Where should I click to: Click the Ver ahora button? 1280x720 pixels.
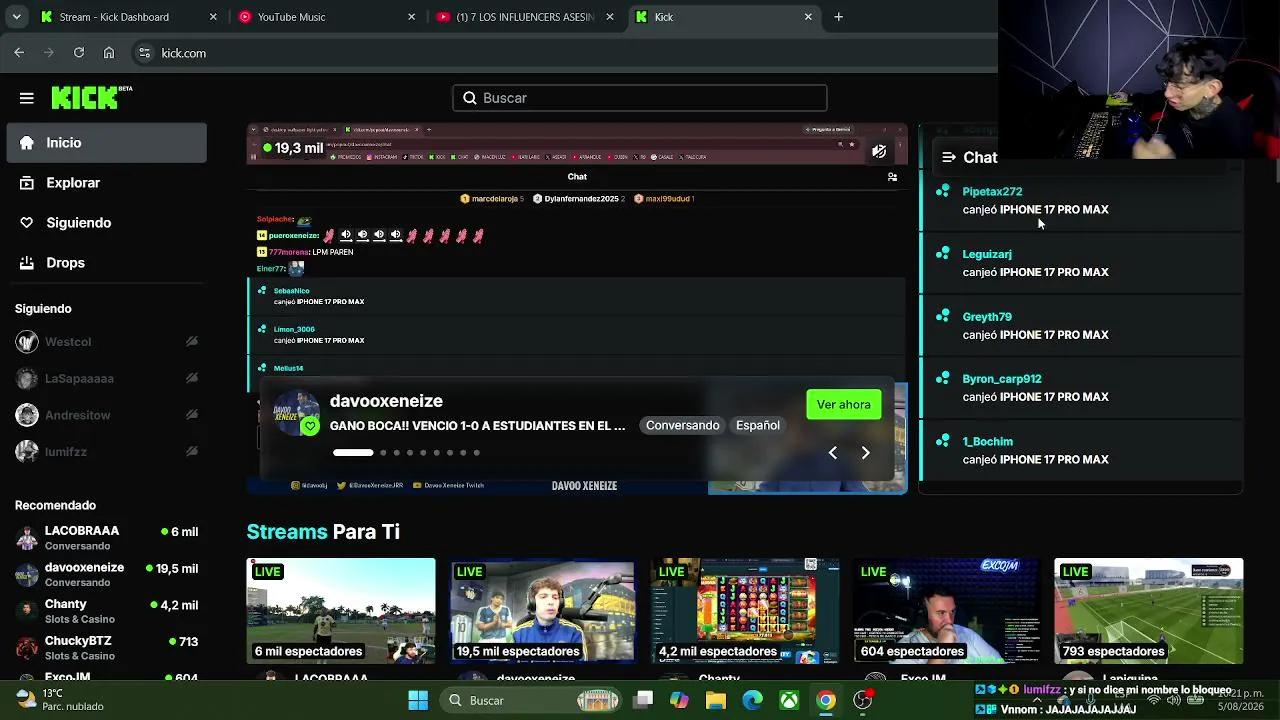coord(843,404)
